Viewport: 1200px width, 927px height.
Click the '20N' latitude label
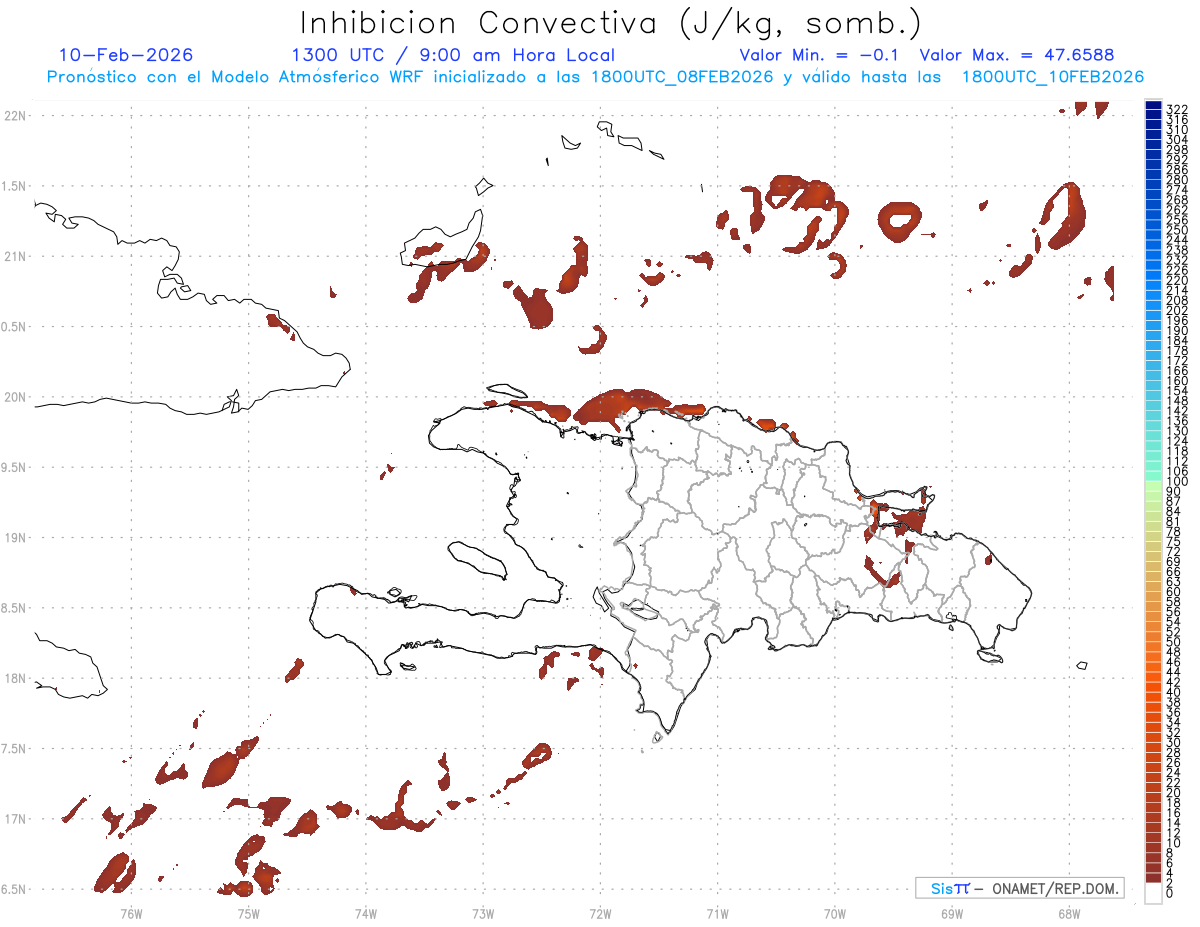tap(15, 397)
